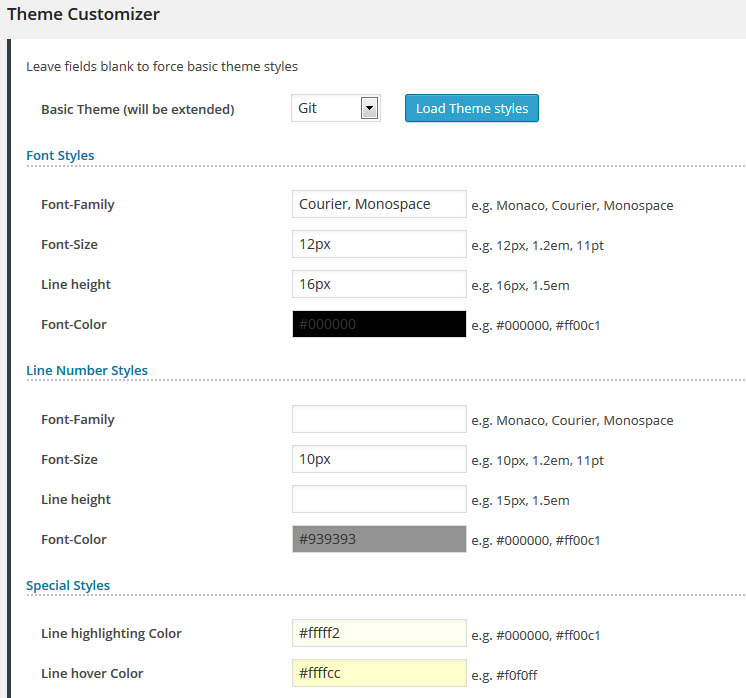Click the Load Theme styles button
Image resolution: width=746 pixels, height=698 pixels.
(x=471, y=108)
